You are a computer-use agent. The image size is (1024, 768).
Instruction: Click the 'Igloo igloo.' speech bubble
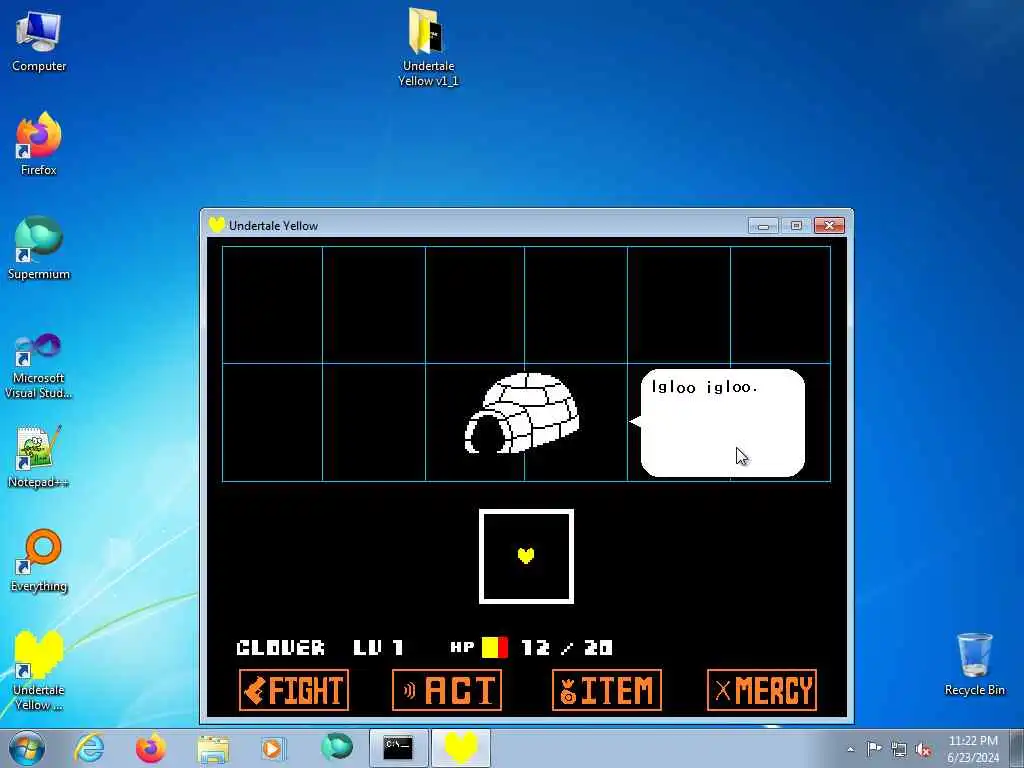coord(718,423)
